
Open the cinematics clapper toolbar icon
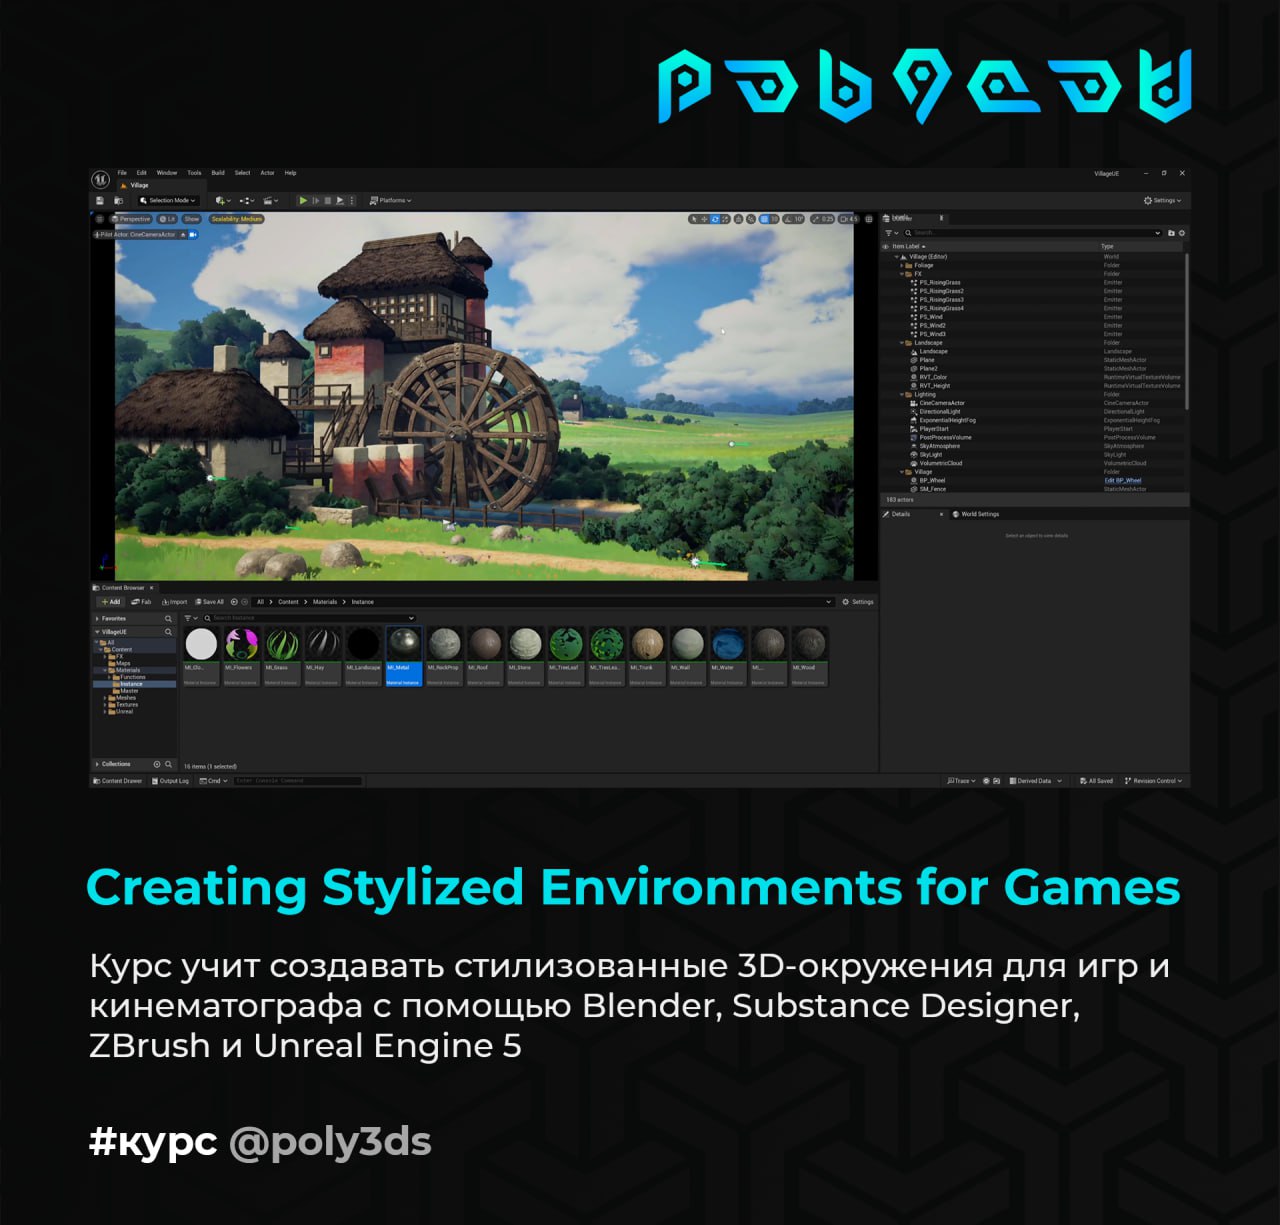click(269, 200)
